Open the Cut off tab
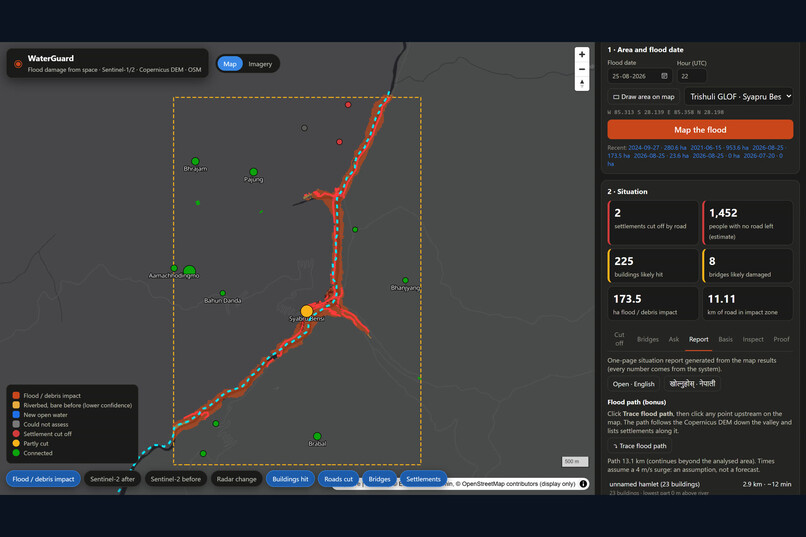This screenshot has width=806, height=537. coord(619,339)
